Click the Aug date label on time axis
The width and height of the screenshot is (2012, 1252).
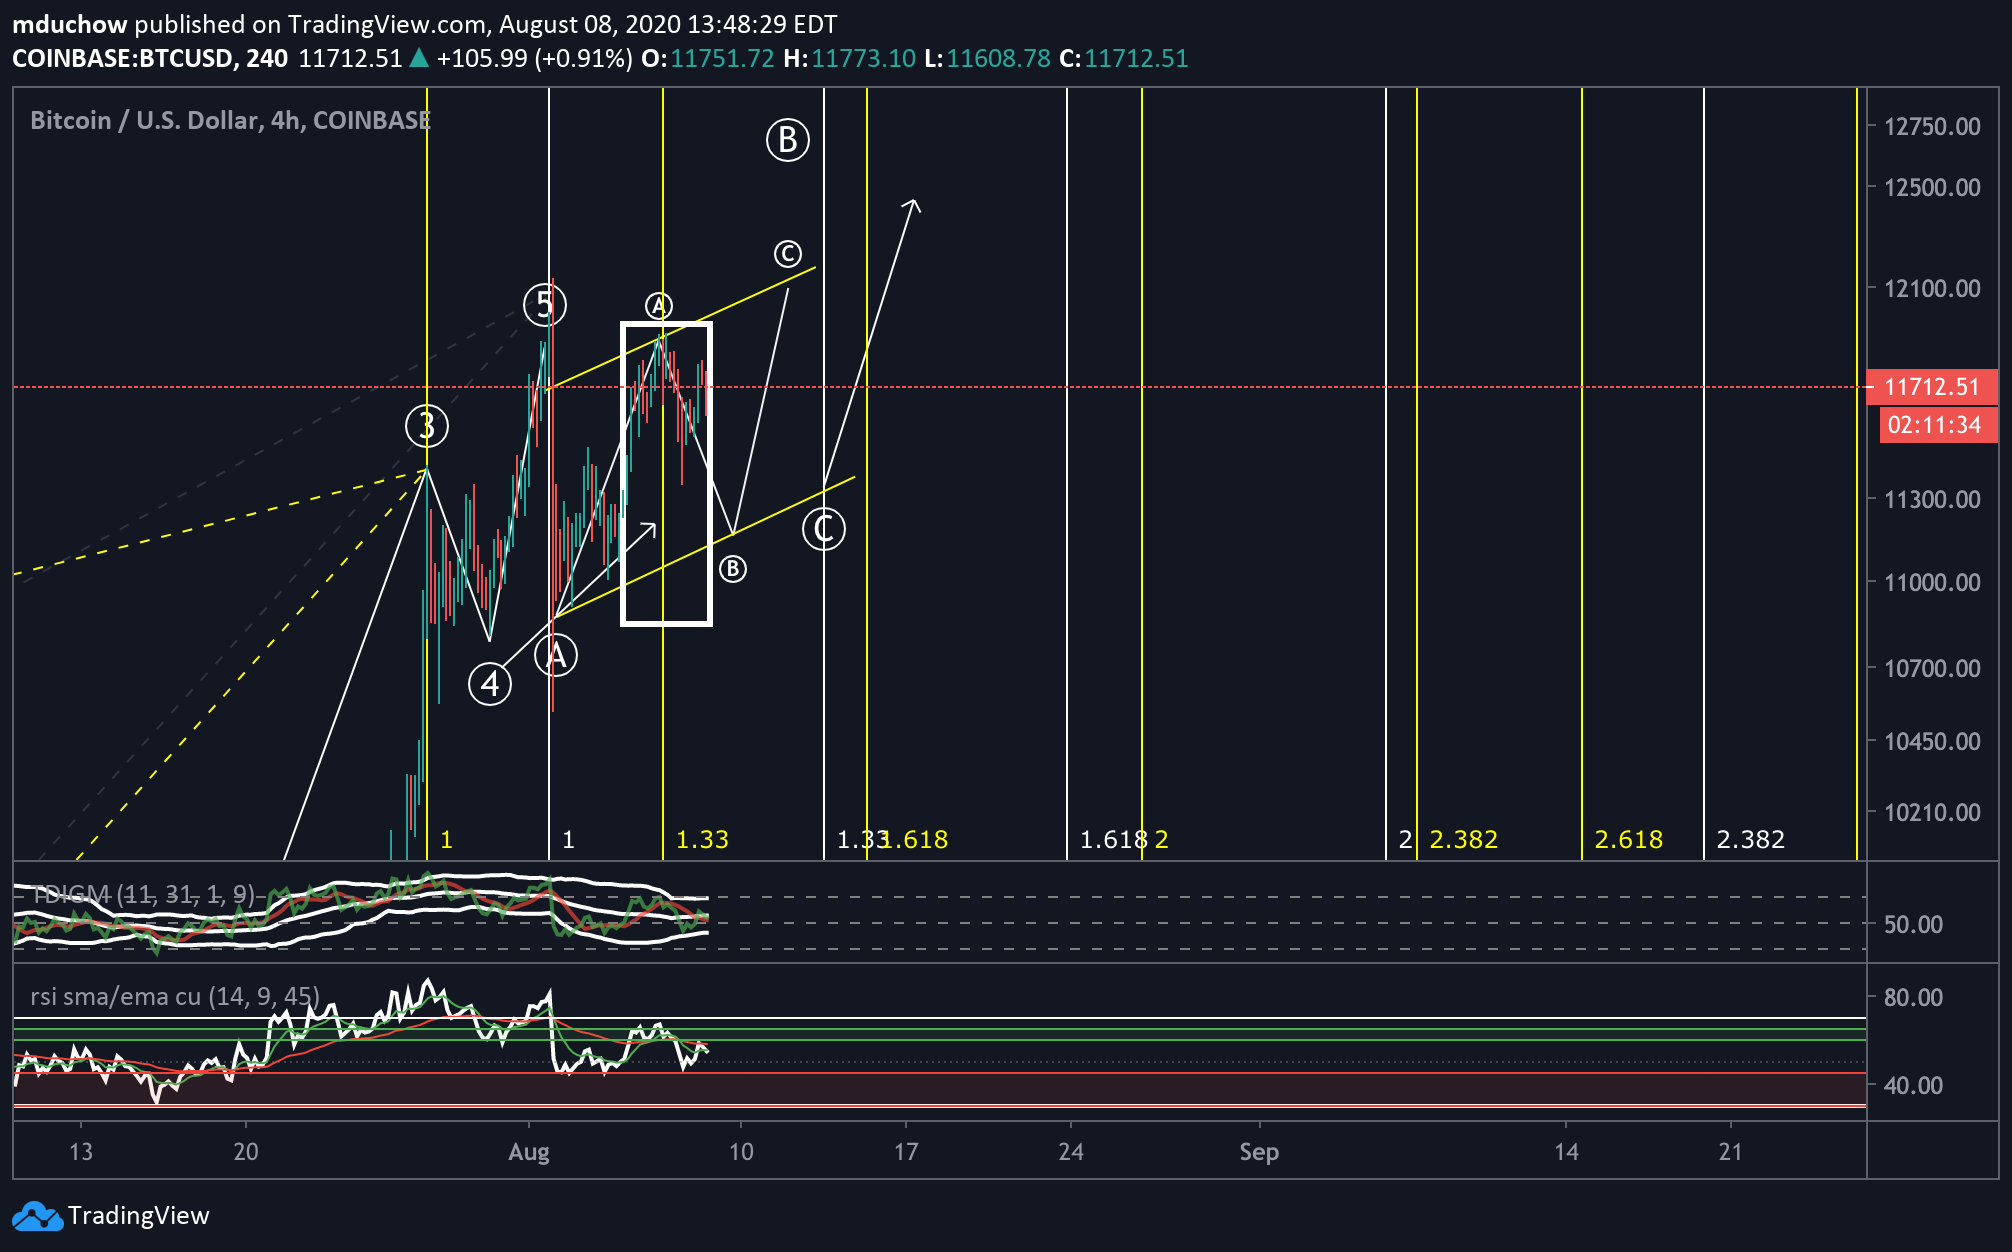coord(528,1152)
